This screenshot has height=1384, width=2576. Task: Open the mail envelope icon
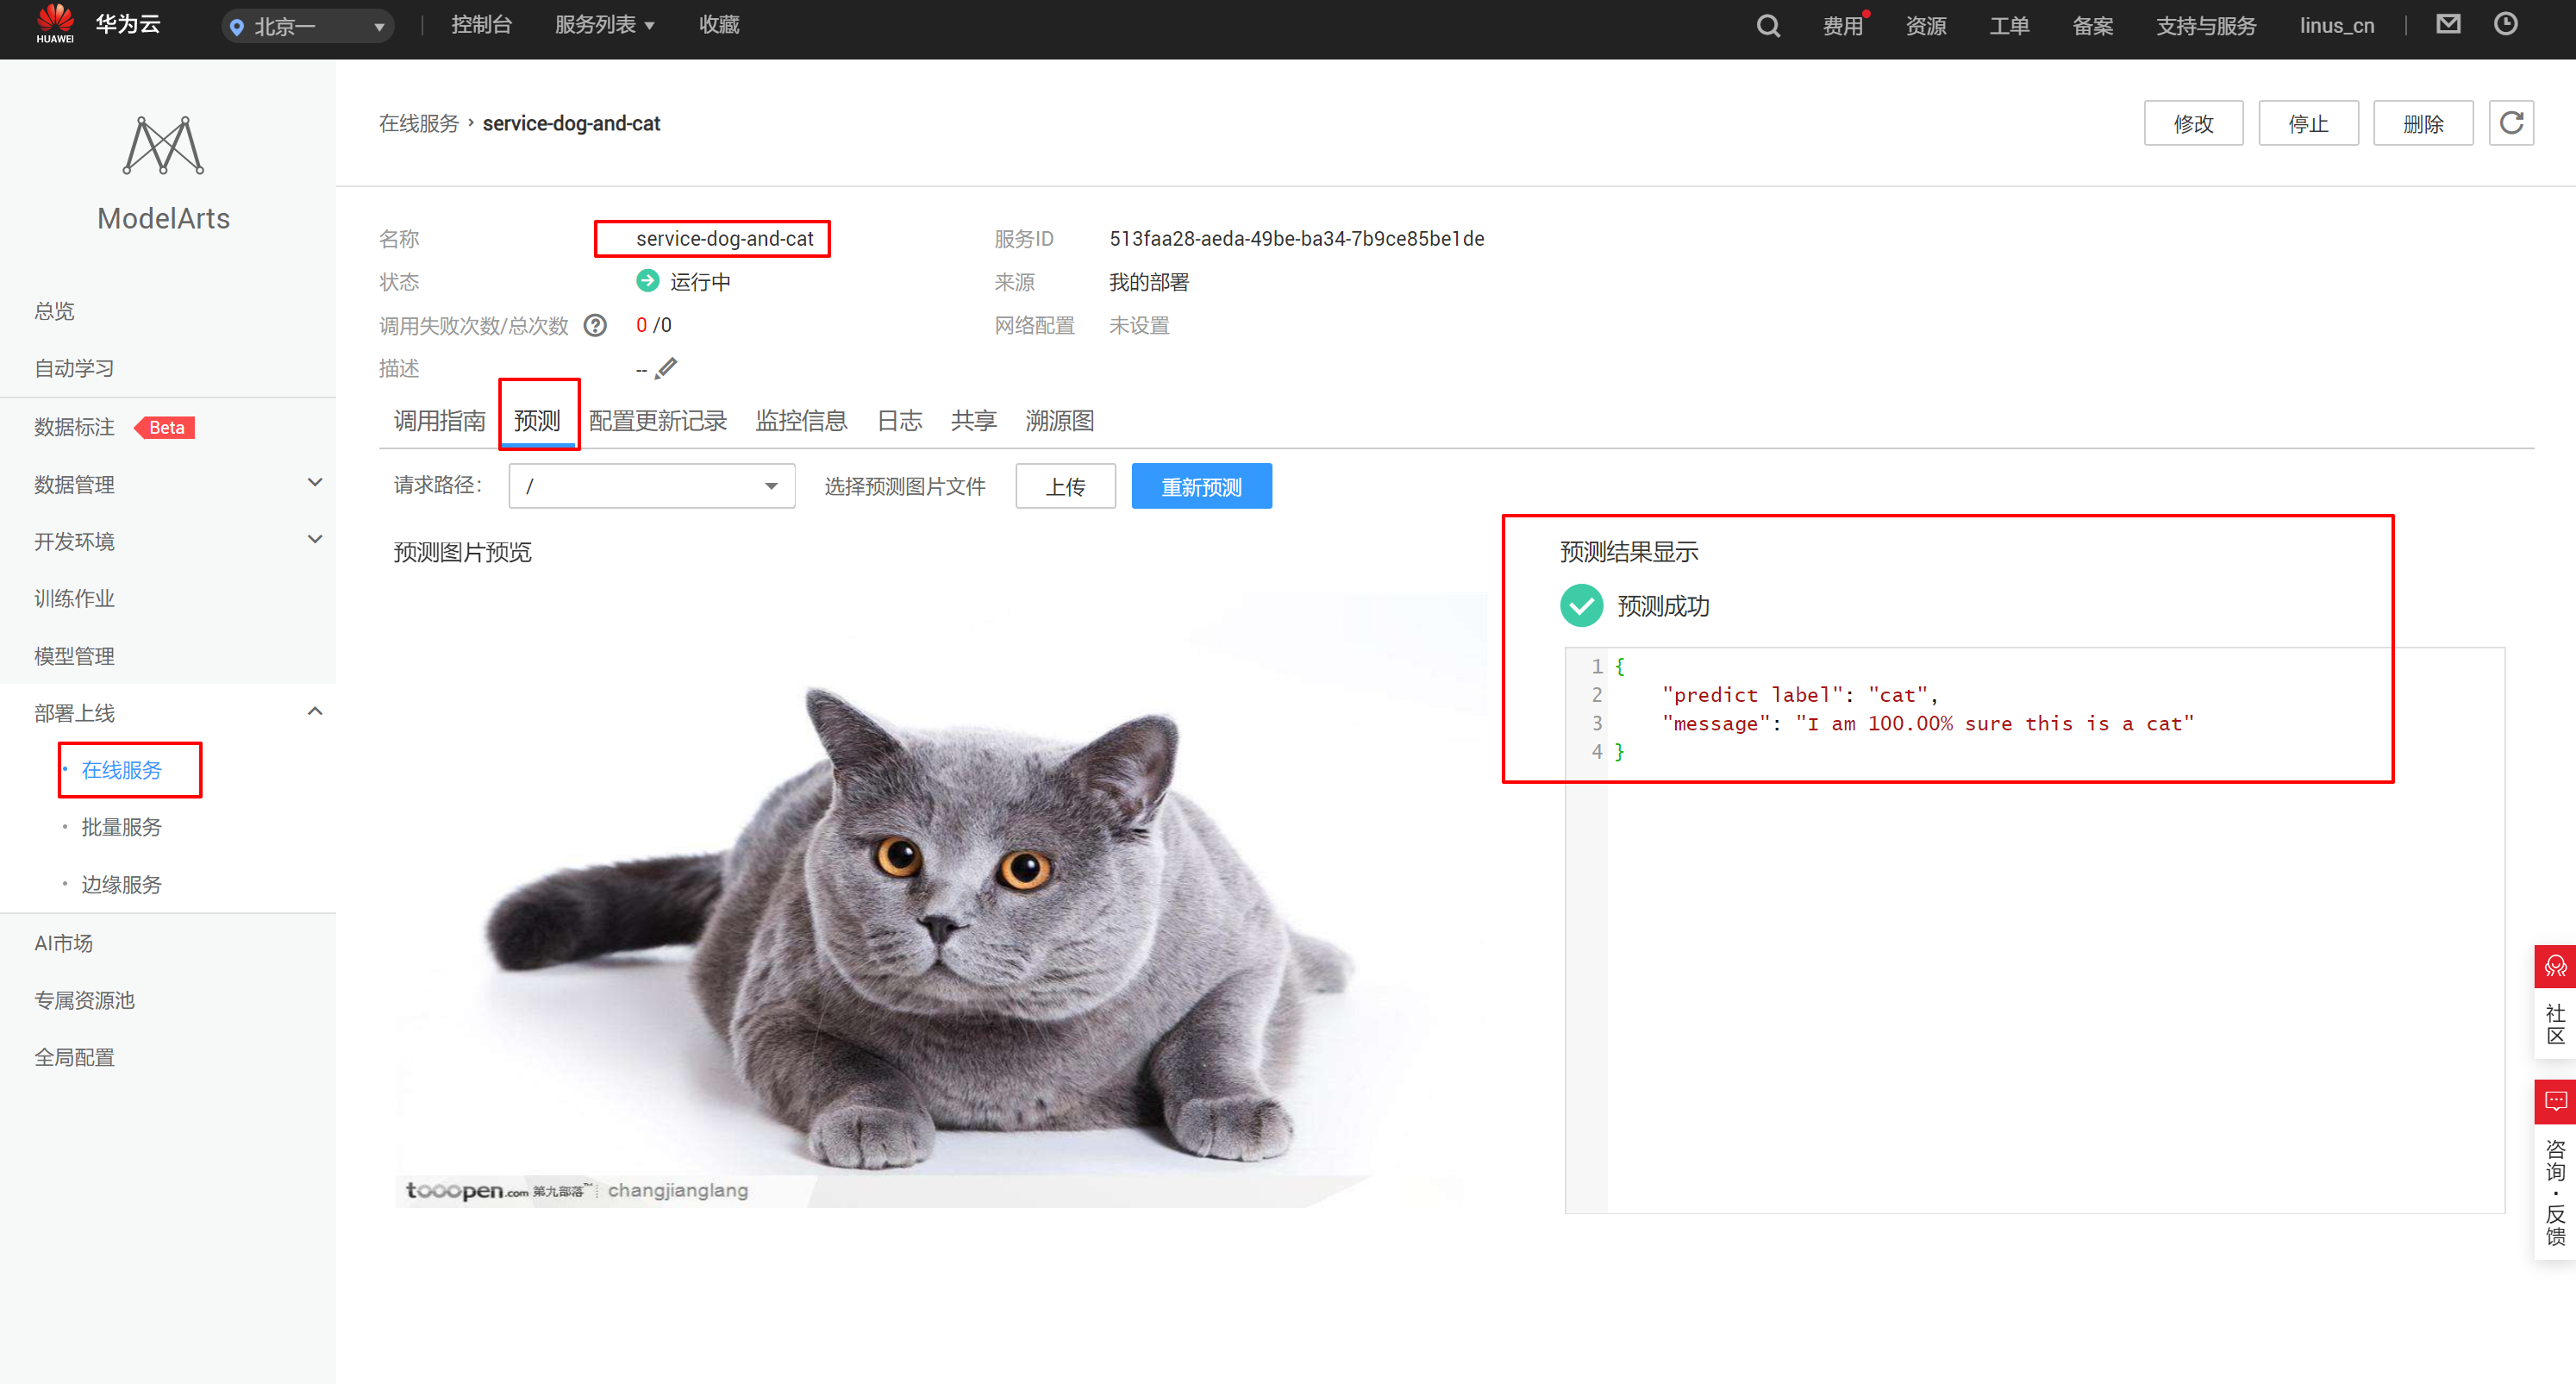coord(2447,25)
